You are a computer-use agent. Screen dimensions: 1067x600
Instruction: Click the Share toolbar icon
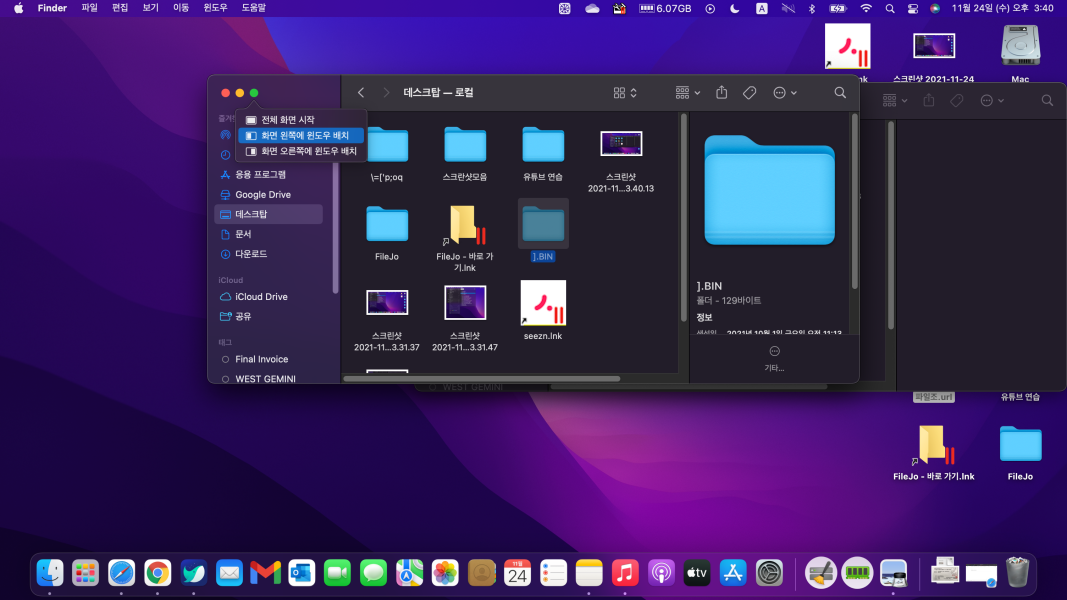tap(721, 93)
